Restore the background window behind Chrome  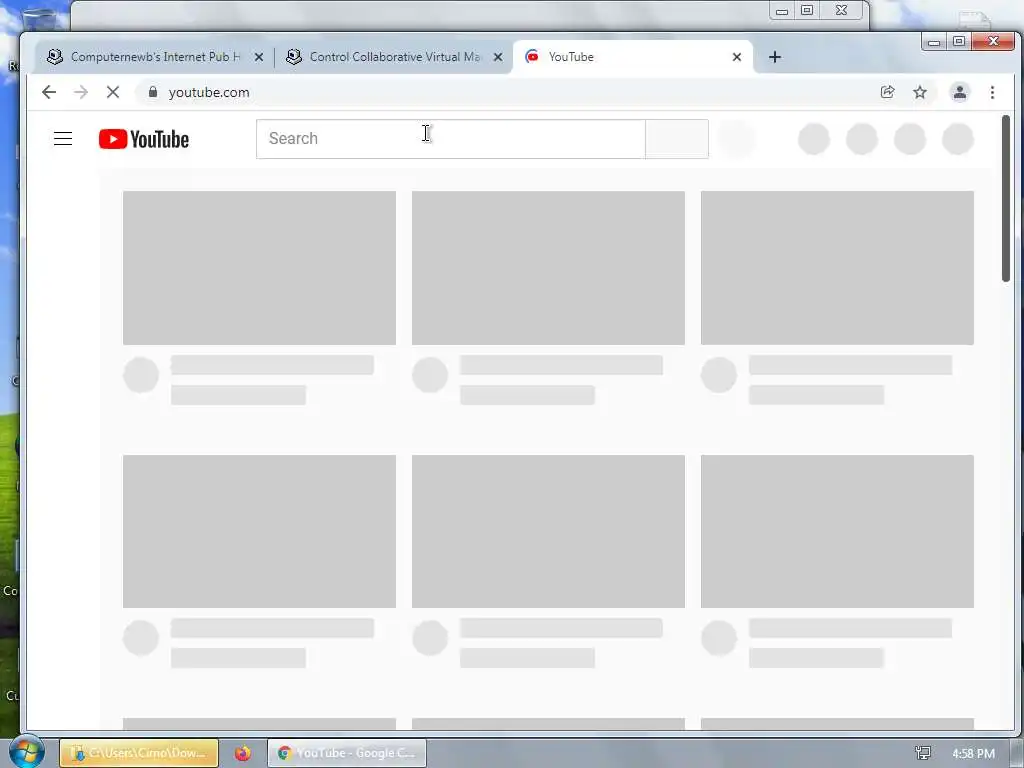coord(807,10)
